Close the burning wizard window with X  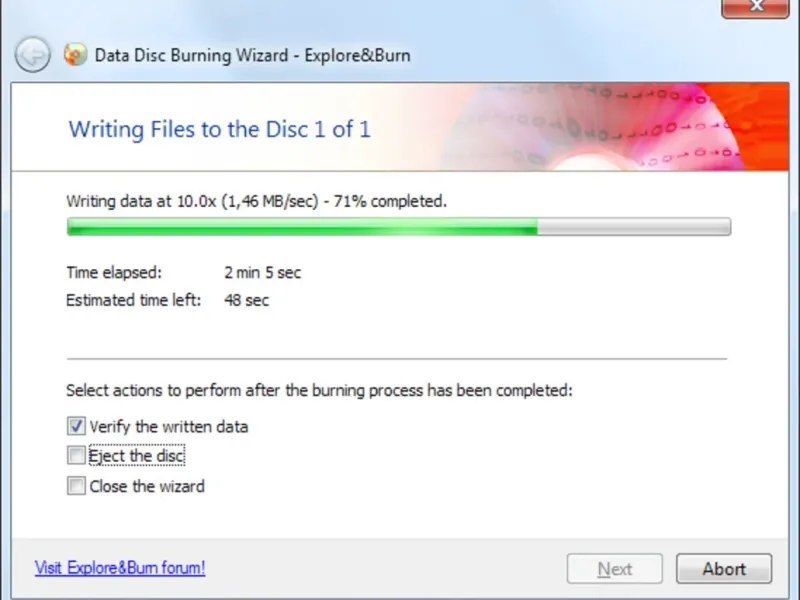point(756,7)
